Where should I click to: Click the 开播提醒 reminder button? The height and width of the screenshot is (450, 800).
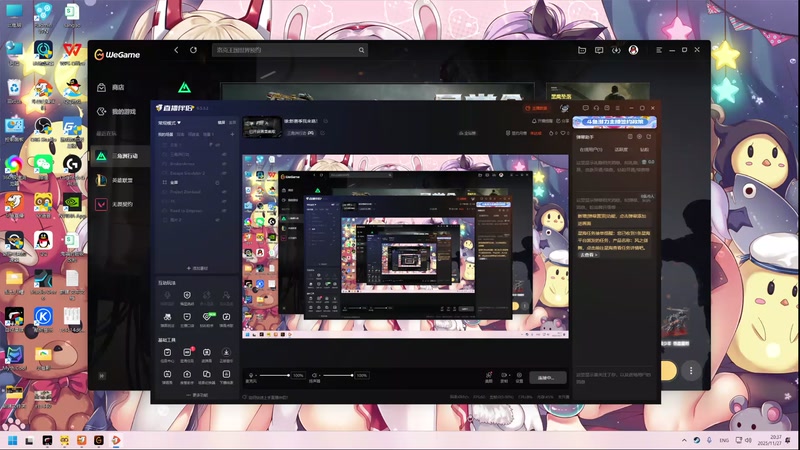tap(542, 121)
